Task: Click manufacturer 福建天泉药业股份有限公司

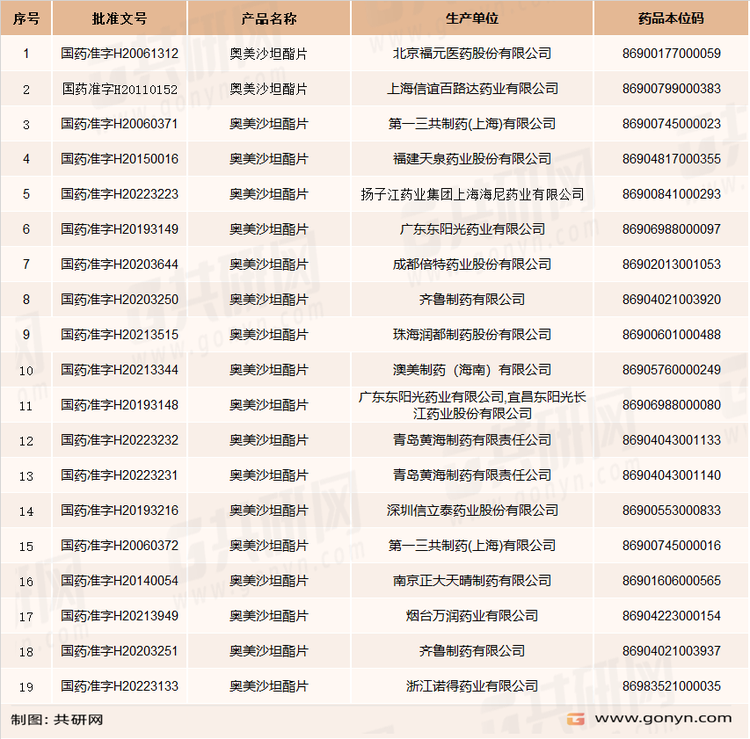Action: point(472,159)
